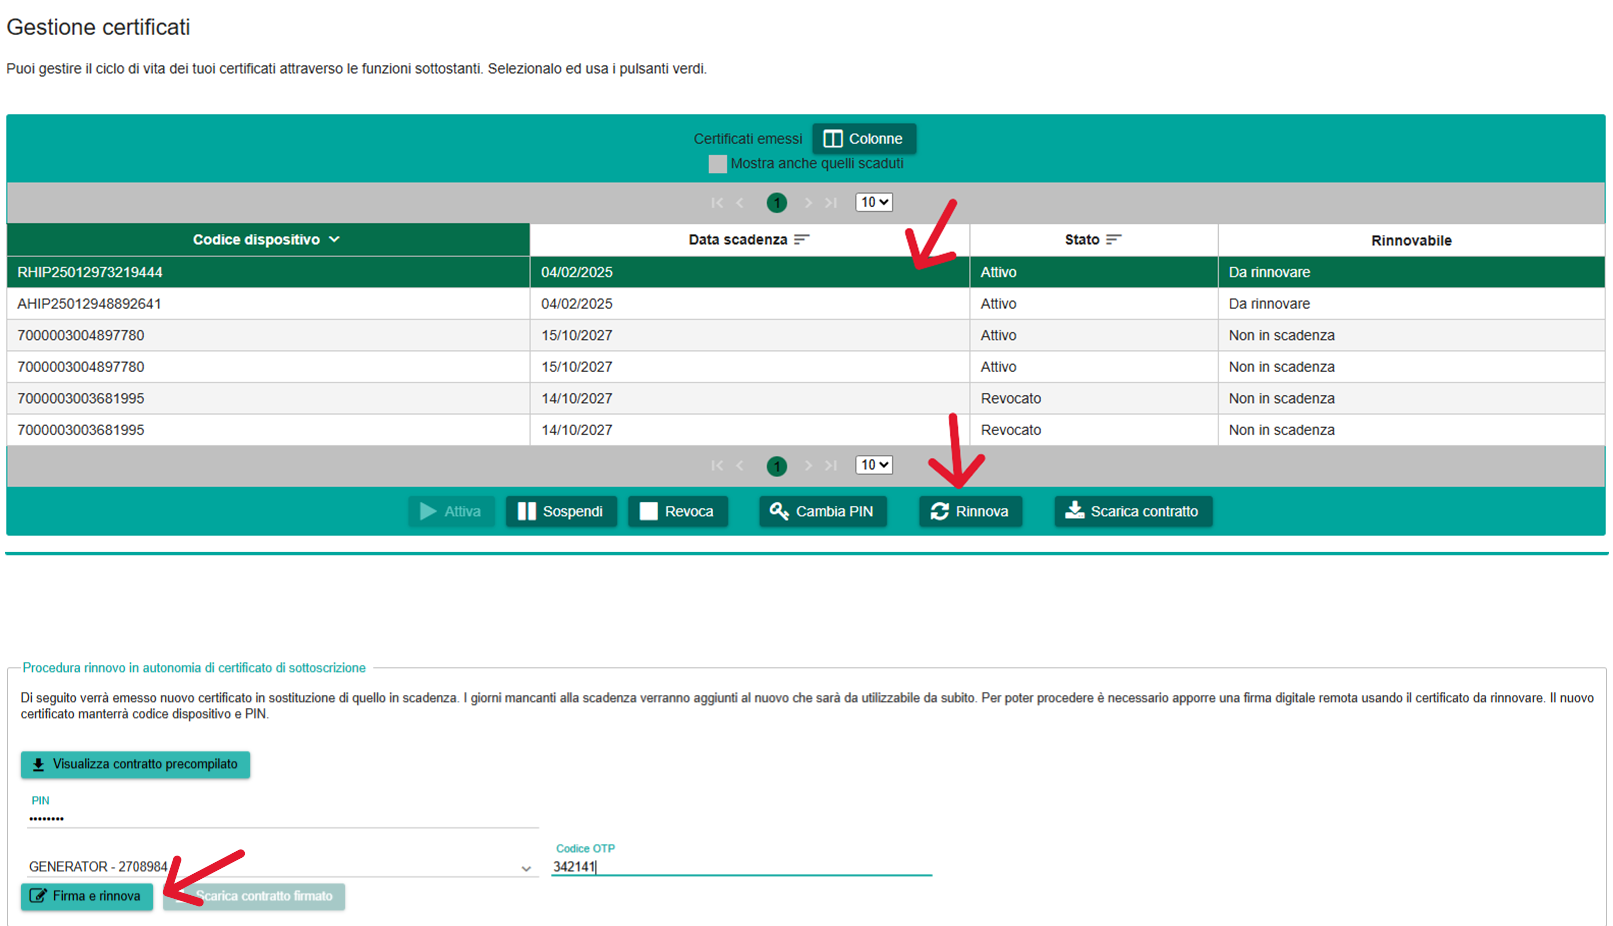Revoke certificate with Revoca button

tap(677, 512)
